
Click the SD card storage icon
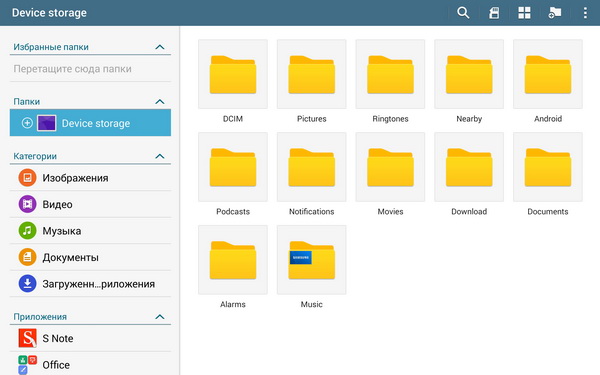pos(494,13)
